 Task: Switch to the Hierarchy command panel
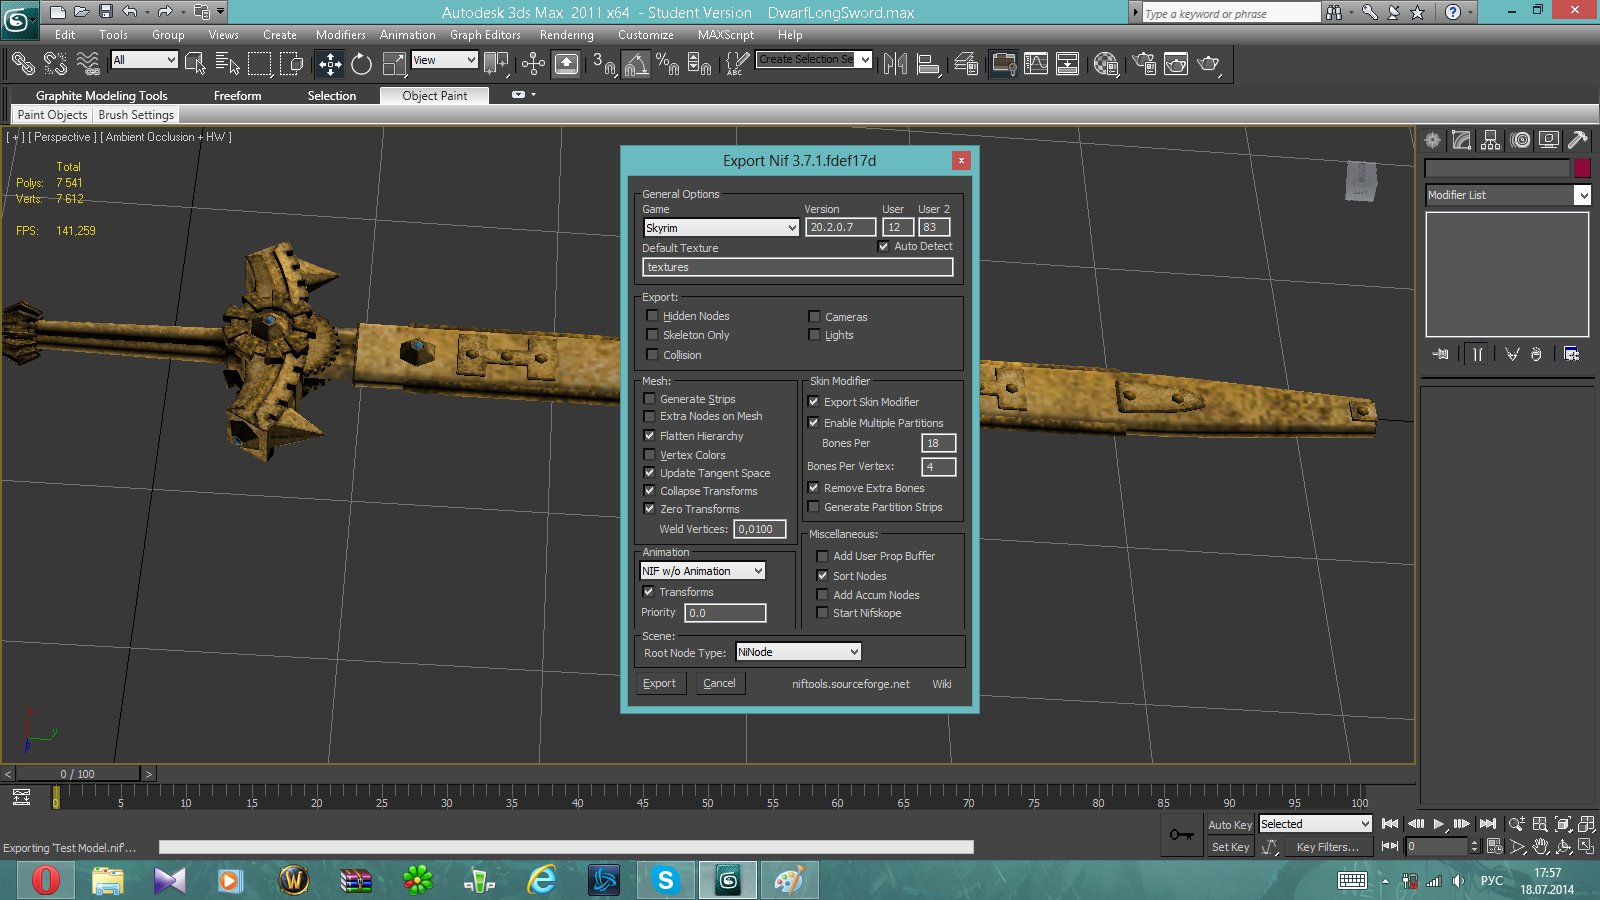[x=1491, y=140]
